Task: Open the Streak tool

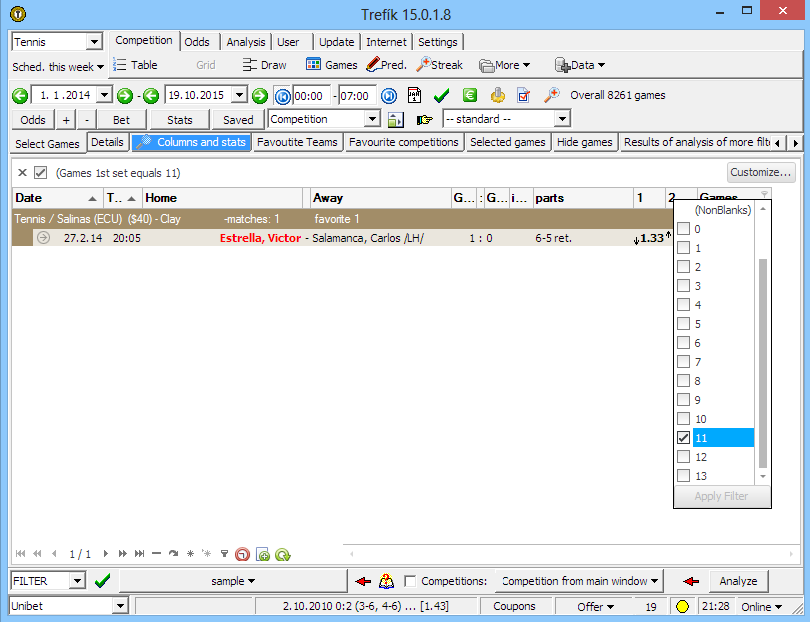Action: pos(439,65)
